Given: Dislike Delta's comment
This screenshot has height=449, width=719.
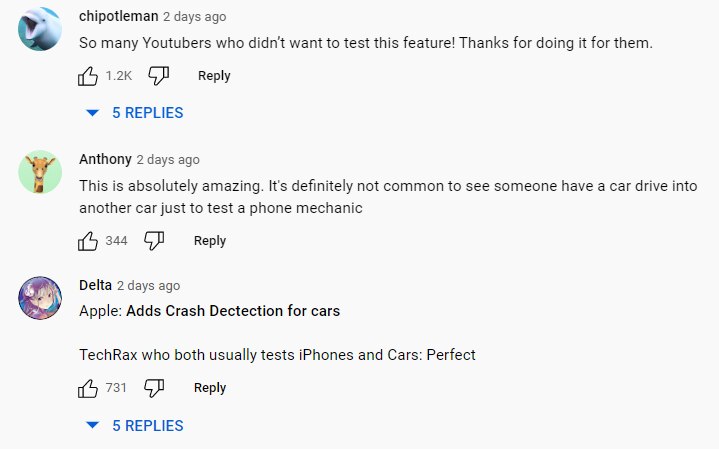Looking at the screenshot, I should (x=154, y=387).
